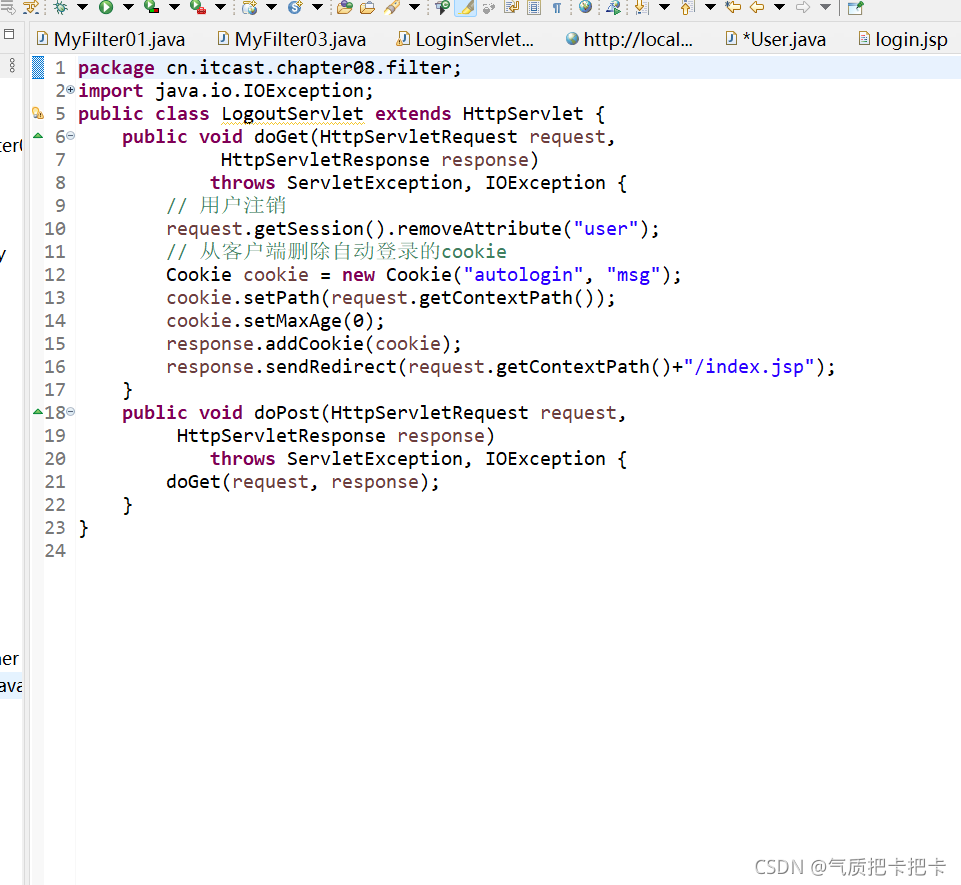
Task: Click override marker beside line 18
Action: coord(38,411)
